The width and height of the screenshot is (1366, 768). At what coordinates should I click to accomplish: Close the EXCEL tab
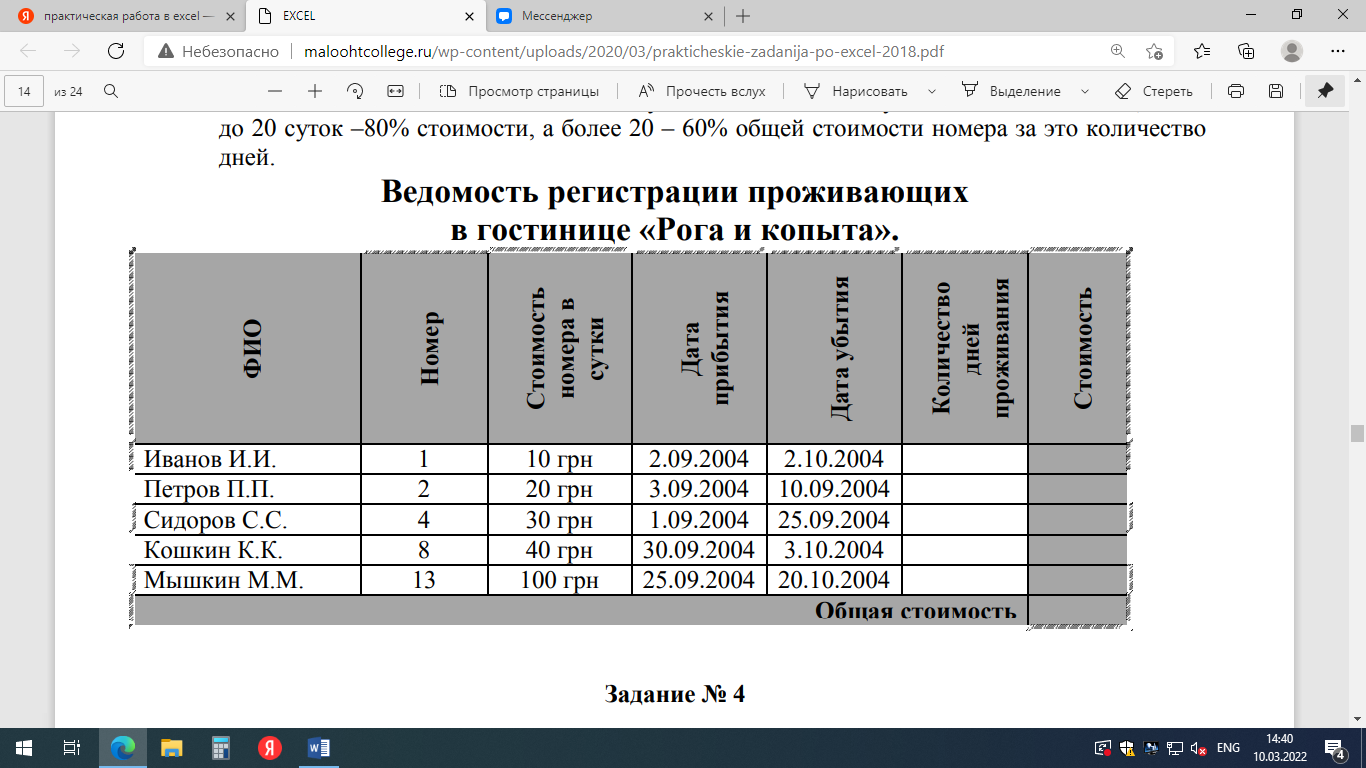468,16
